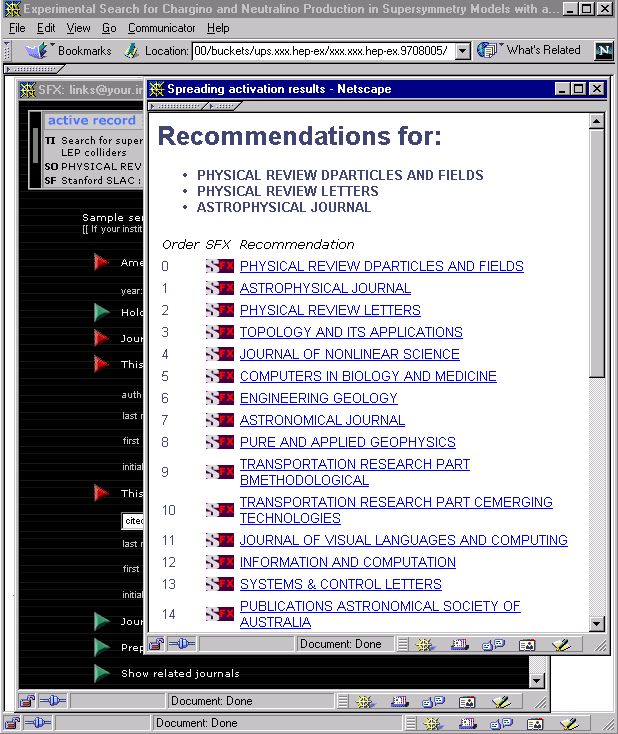618x734 pixels.
Task: Click the SFX window scroll down arrow
Action: point(537,680)
